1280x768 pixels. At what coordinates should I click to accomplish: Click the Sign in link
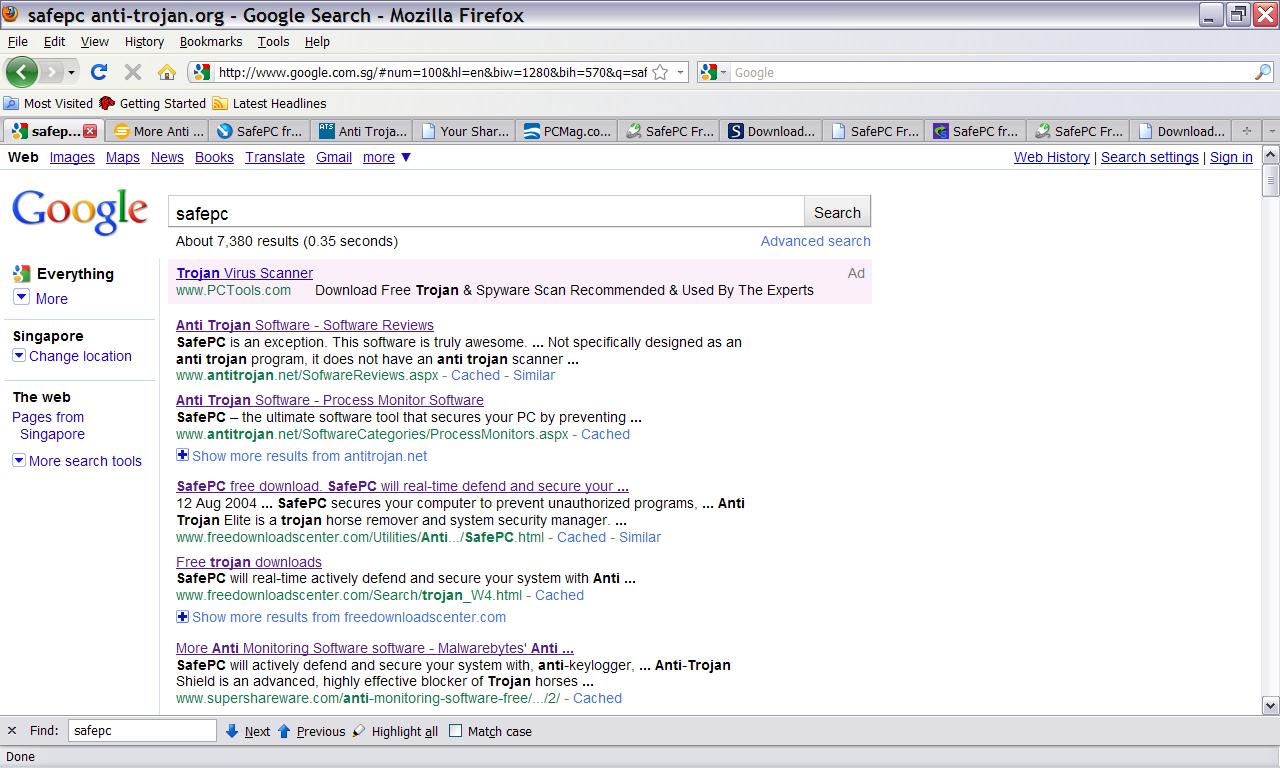point(1231,157)
